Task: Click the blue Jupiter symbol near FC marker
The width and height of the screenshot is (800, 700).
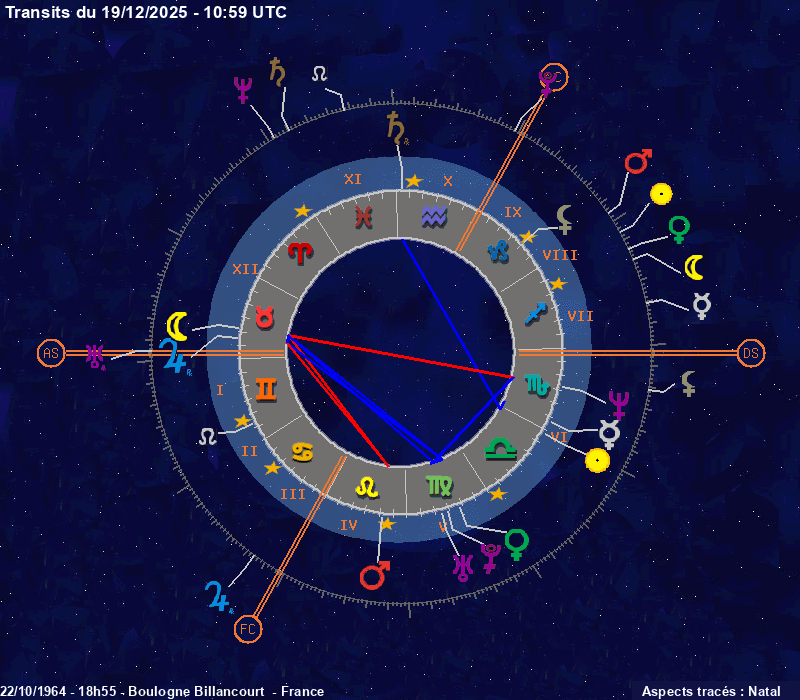Action: click(217, 595)
